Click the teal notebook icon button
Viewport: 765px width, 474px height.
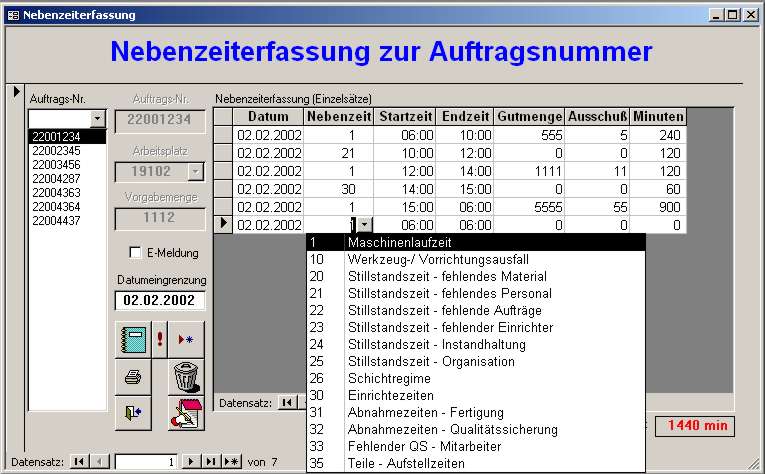(x=133, y=339)
